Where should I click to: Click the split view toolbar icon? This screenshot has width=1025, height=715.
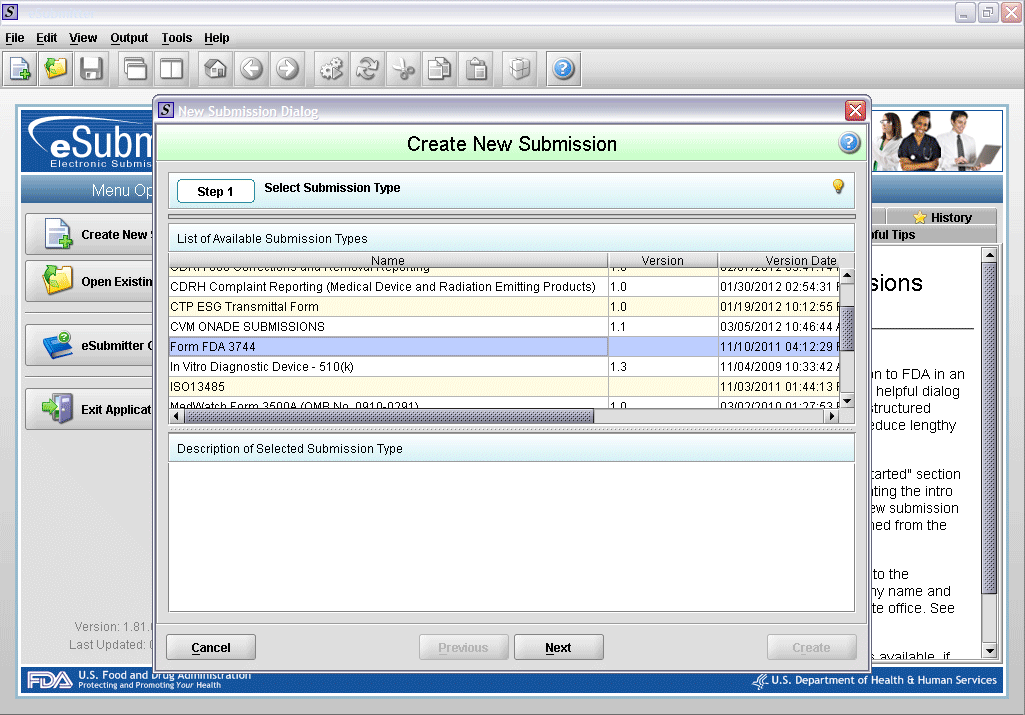point(171,69)
